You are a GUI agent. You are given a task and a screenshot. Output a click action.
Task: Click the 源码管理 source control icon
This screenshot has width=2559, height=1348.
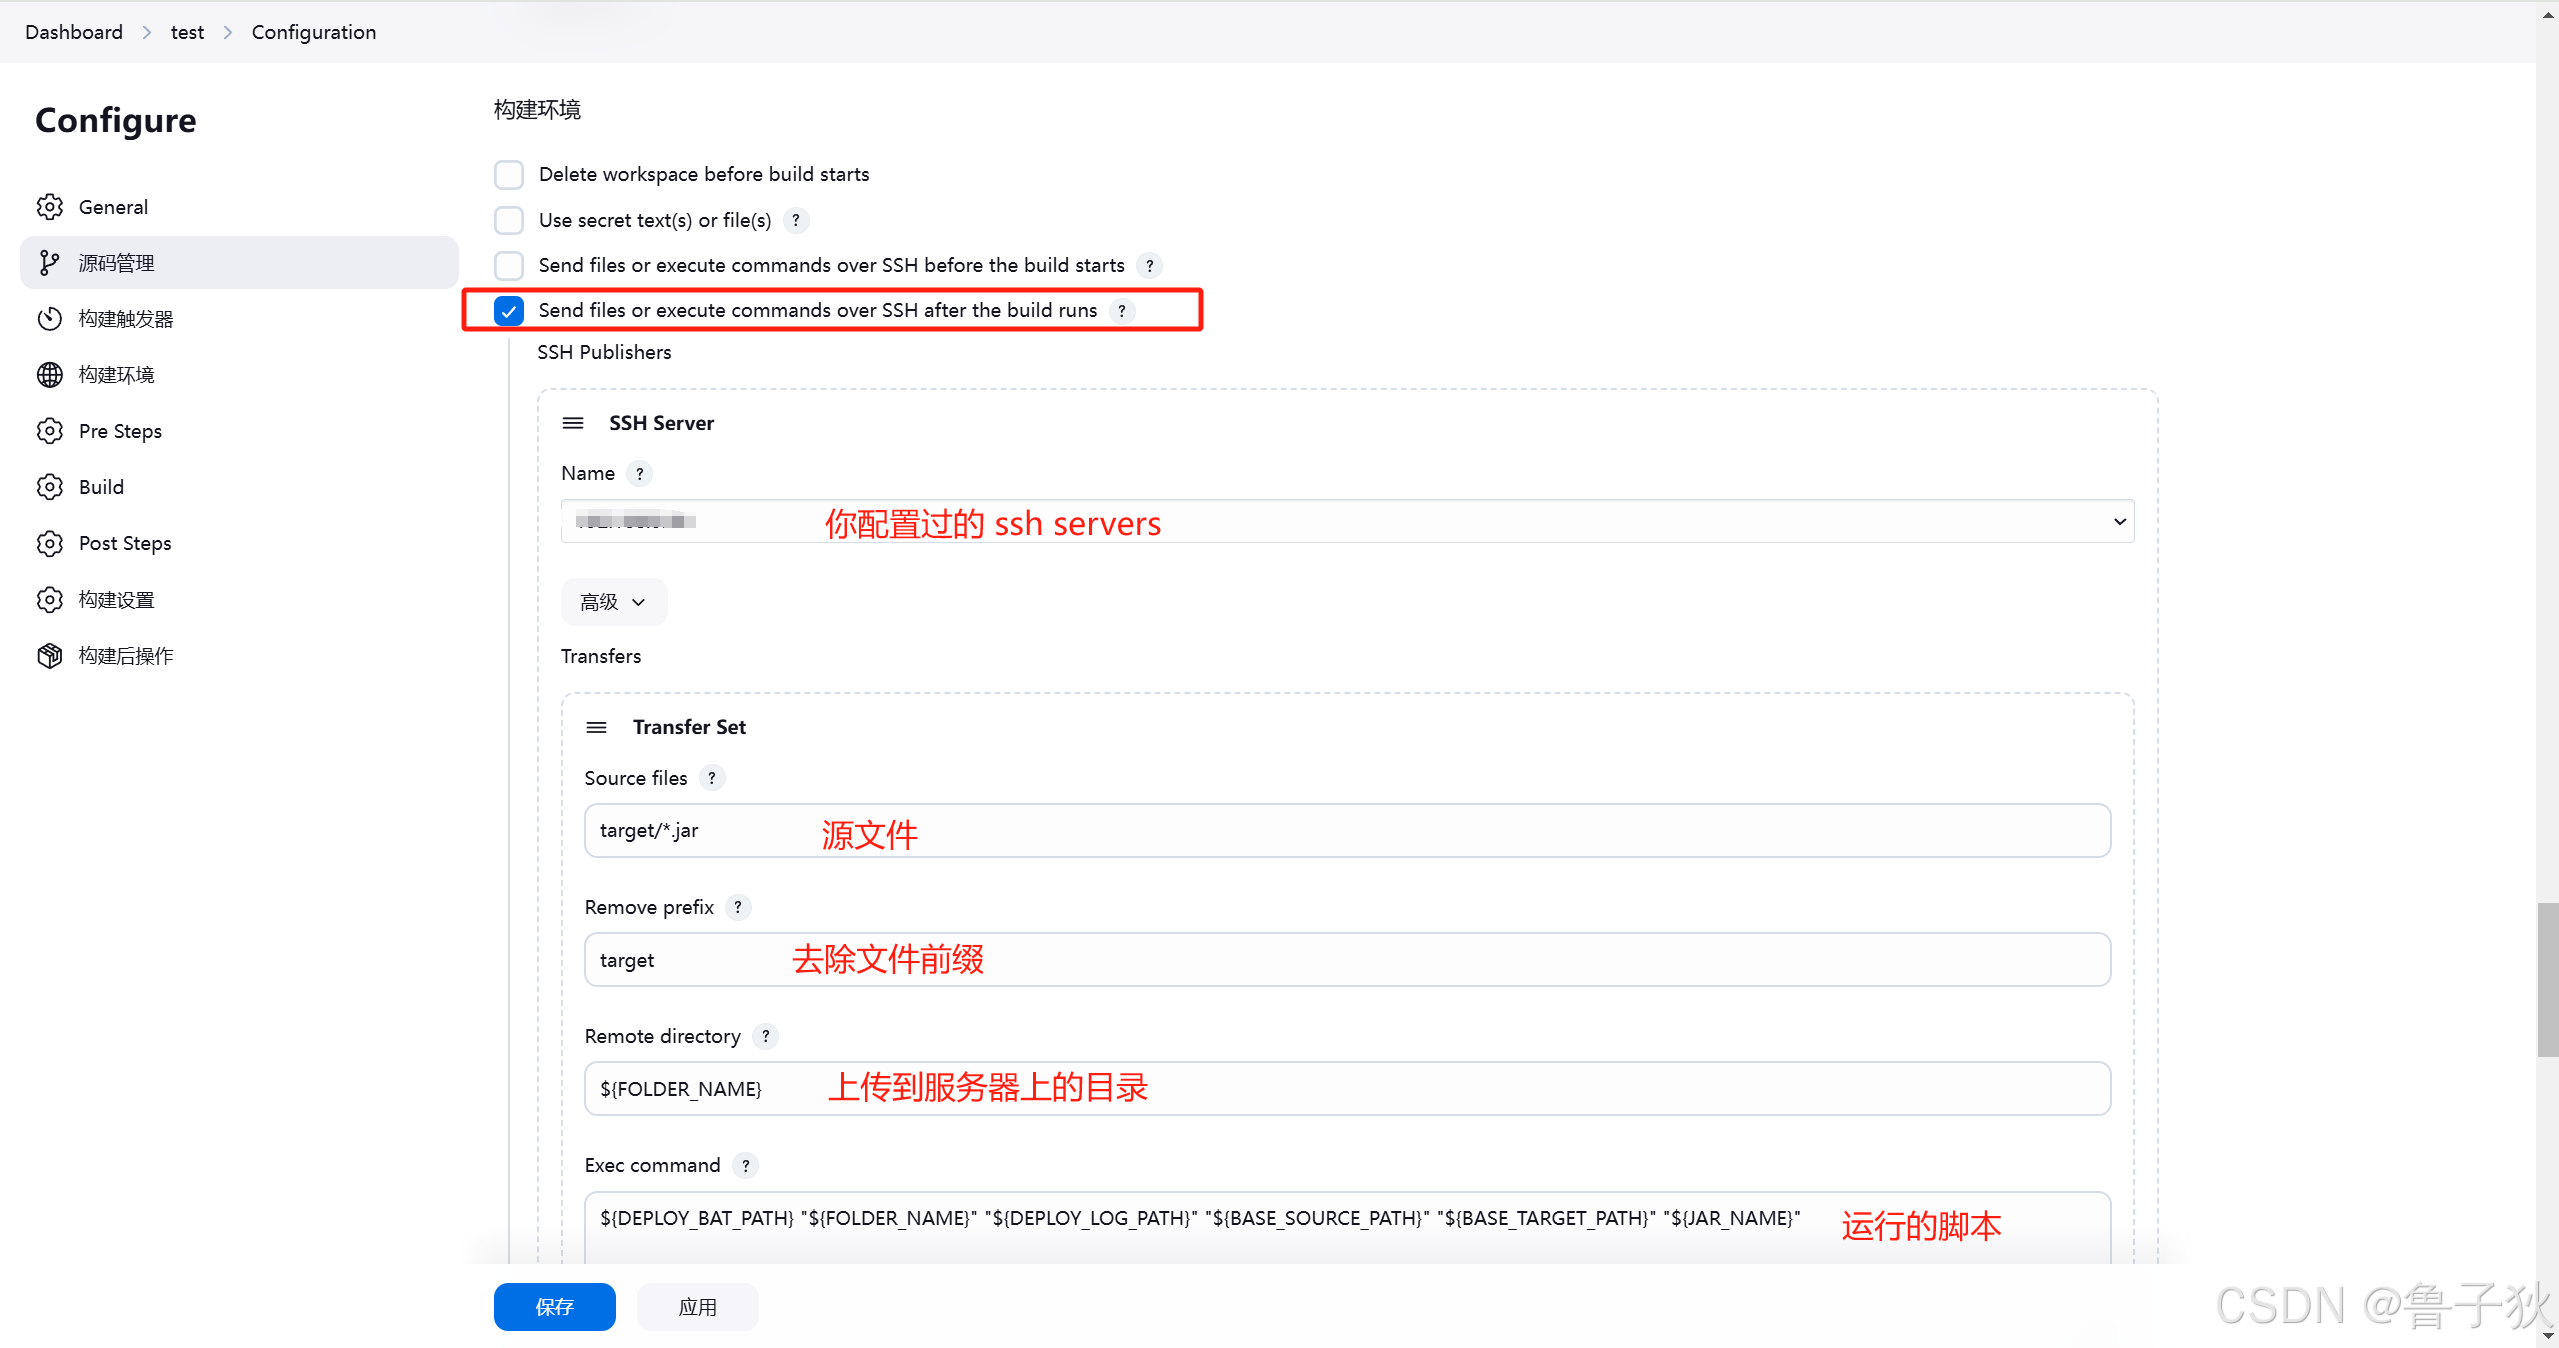[x=52, y=262]
